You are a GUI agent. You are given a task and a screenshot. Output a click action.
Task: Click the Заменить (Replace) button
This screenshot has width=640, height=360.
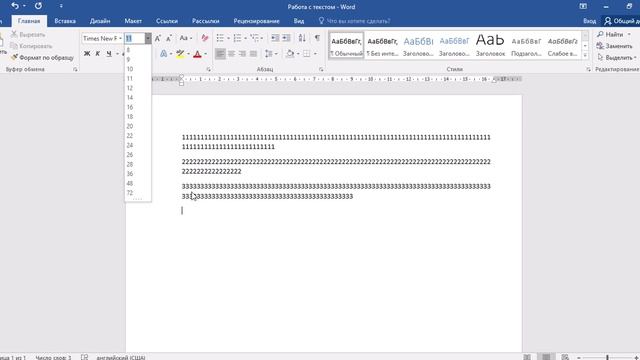click(x=614, y=46)
